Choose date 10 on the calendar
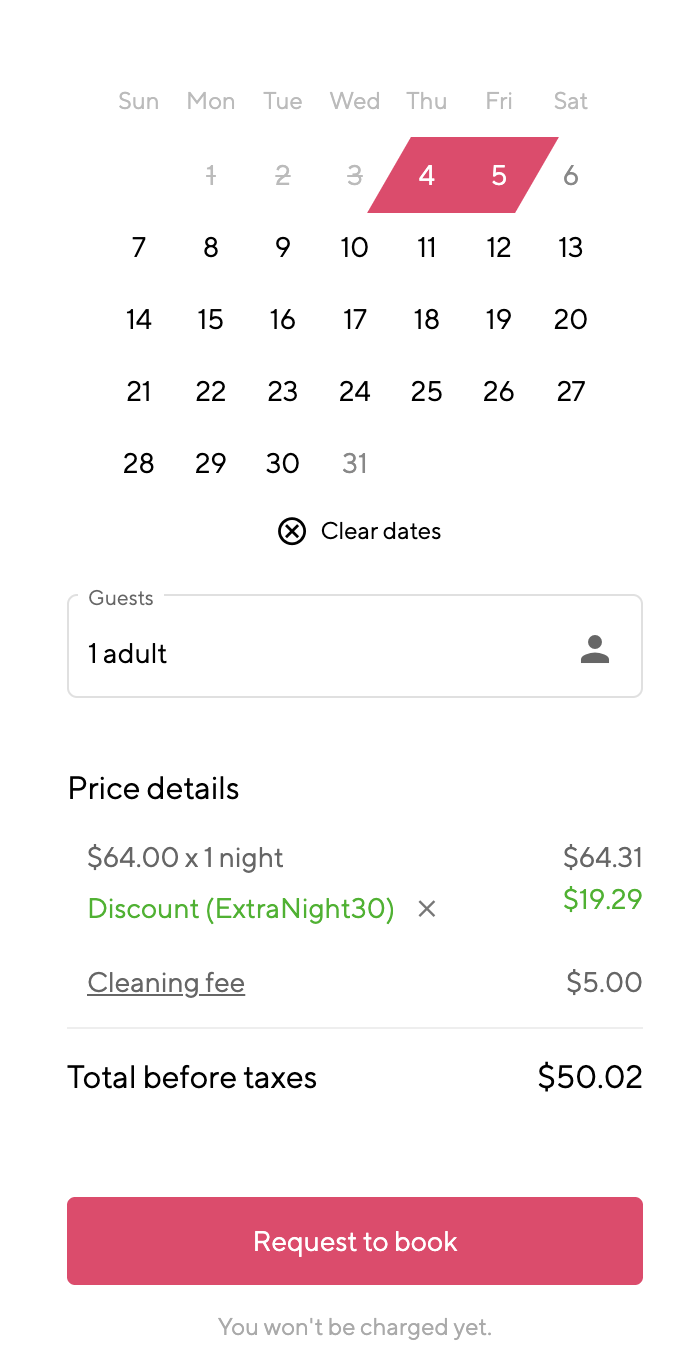 click(x=355, y=248)
